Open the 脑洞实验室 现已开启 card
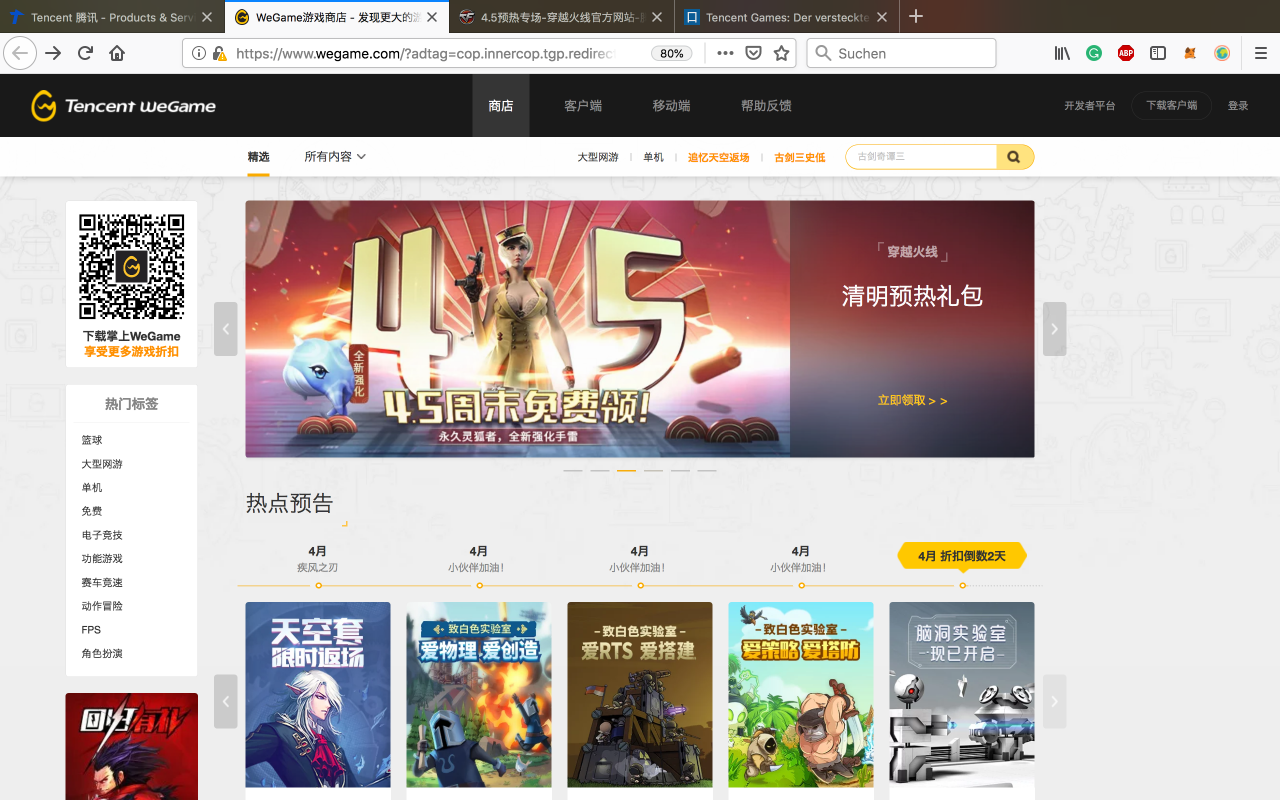 click(962, 695)
